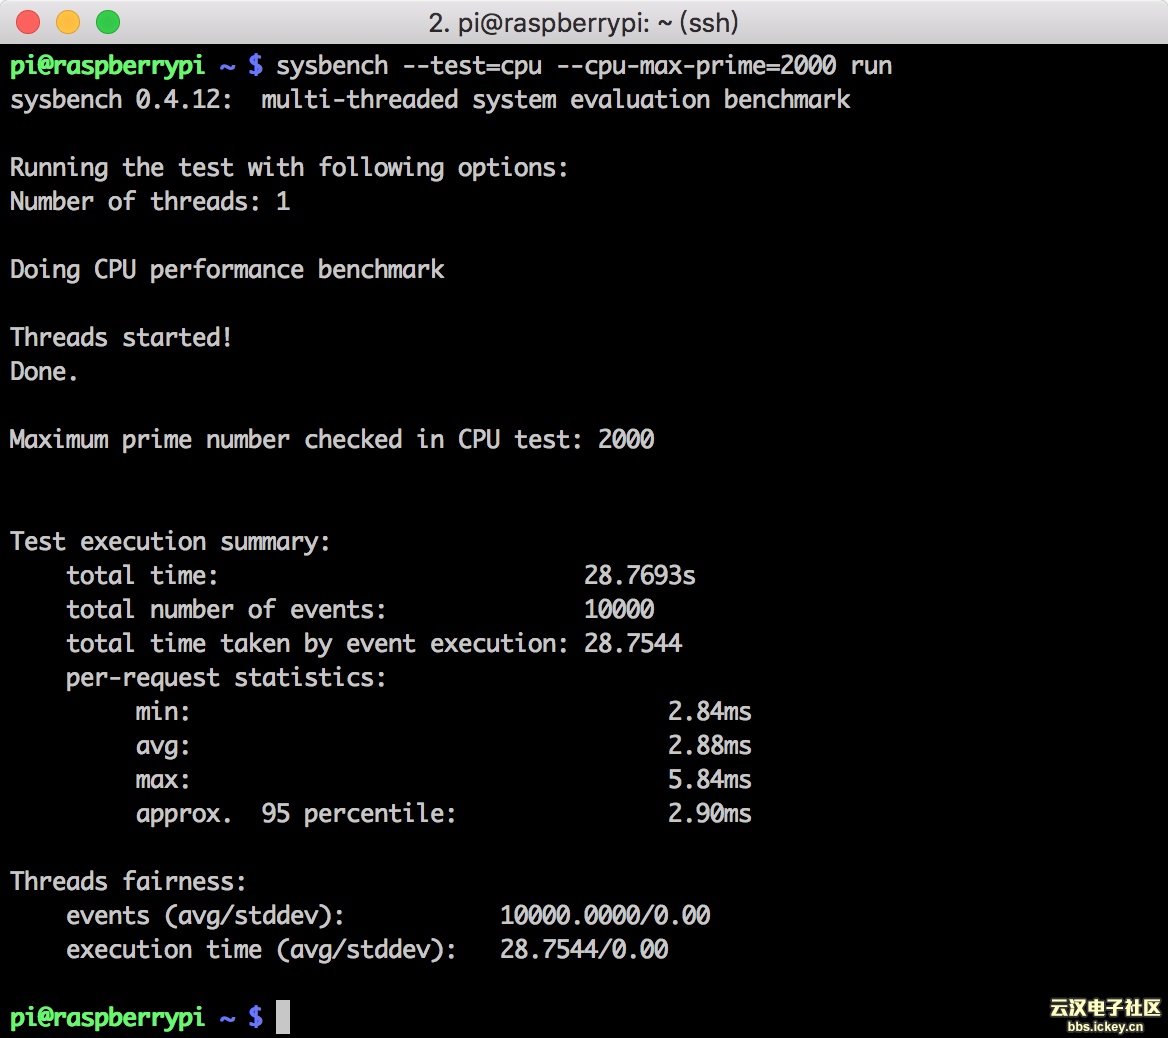Screen dimensions: 1168x1038
Task: Click the green maximize window button
Action: (108, 22)
